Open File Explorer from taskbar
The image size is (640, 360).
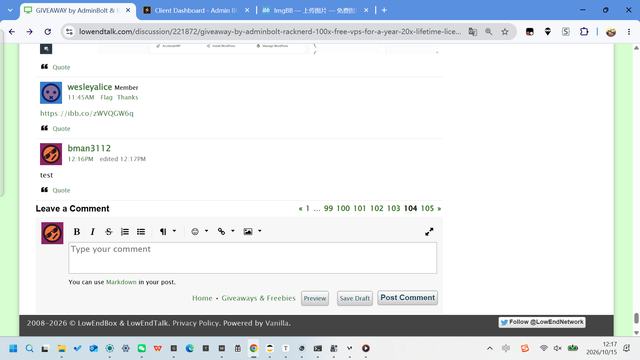point(61,348)
